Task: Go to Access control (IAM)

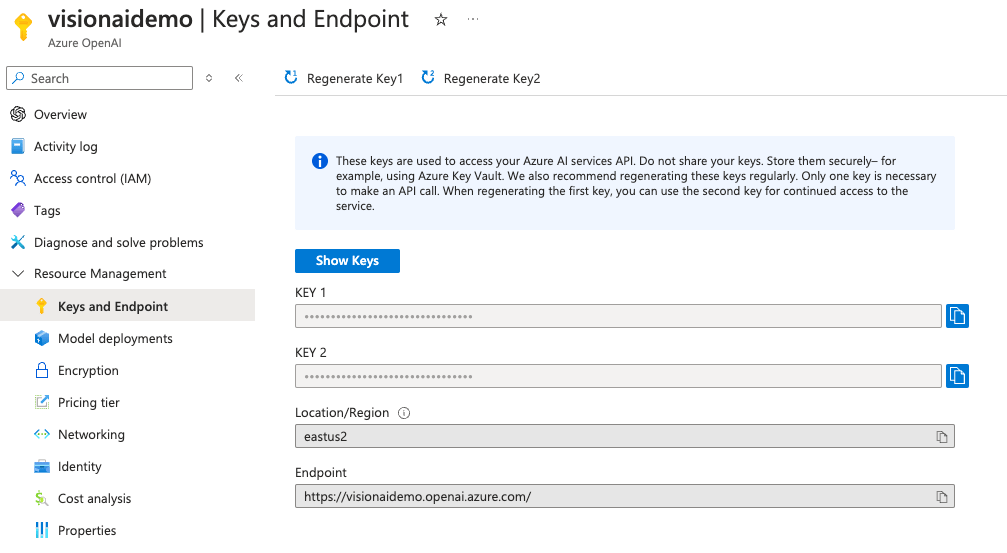Action: click(92, 179)
